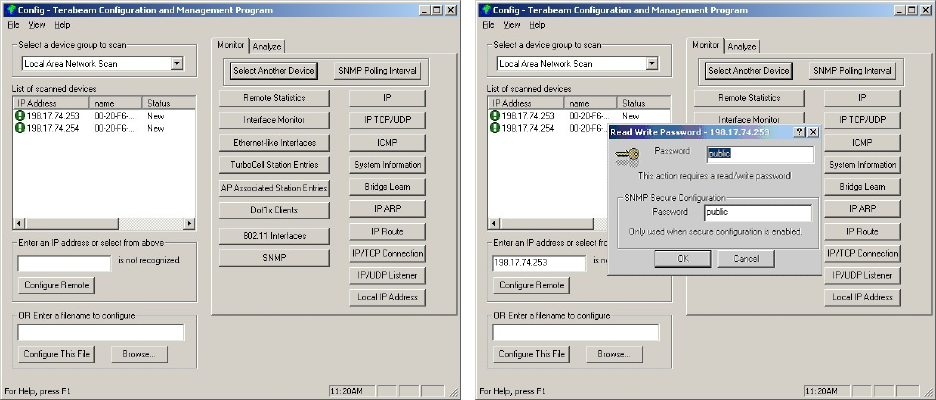Click Local IP Address in the window behind the password dialog
Image resolution: width=936 pixels, height=400 pixels.
[863, 297]
